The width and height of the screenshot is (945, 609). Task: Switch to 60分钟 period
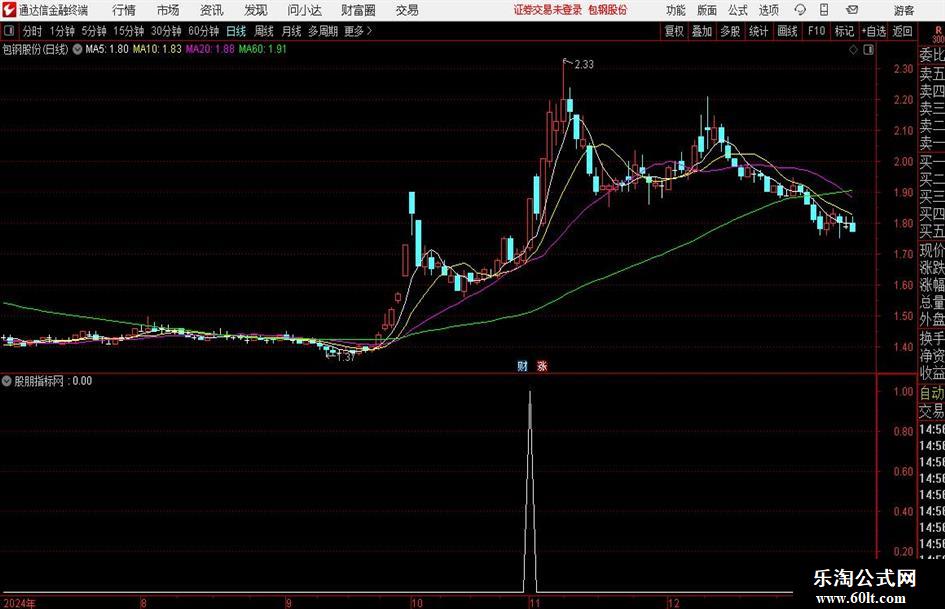coord(203,31)
